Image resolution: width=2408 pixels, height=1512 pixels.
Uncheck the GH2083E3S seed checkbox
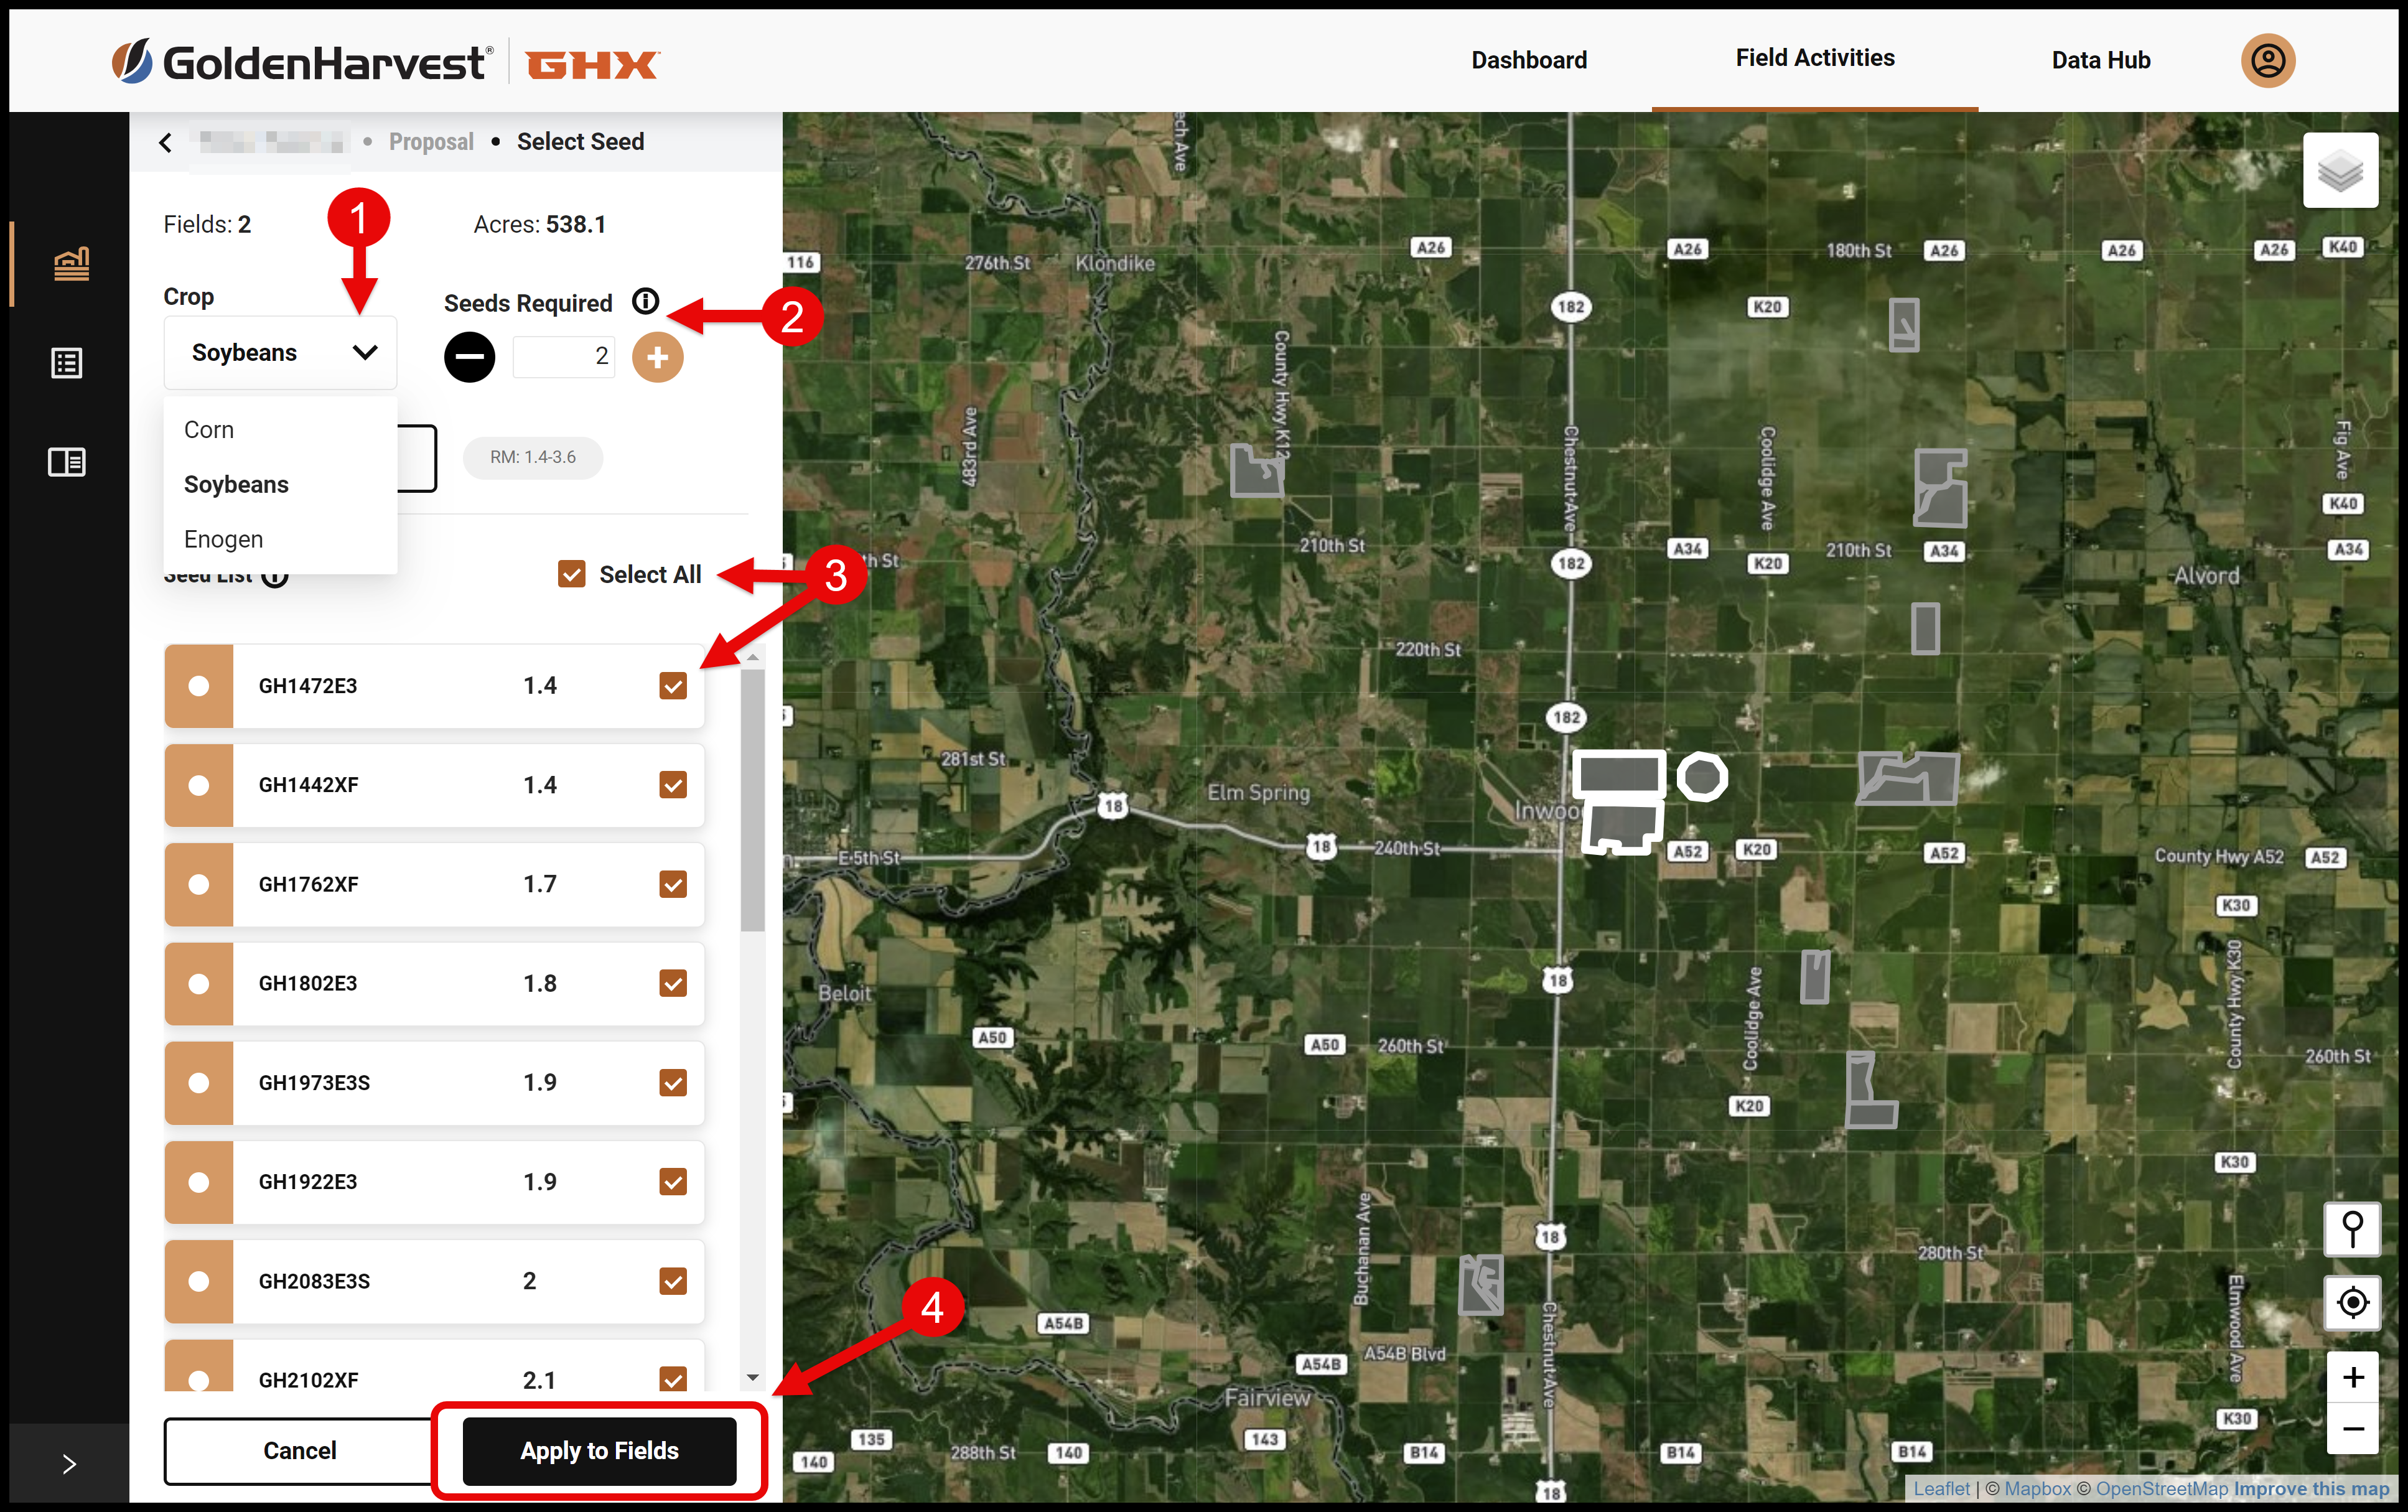[673, 1281]
